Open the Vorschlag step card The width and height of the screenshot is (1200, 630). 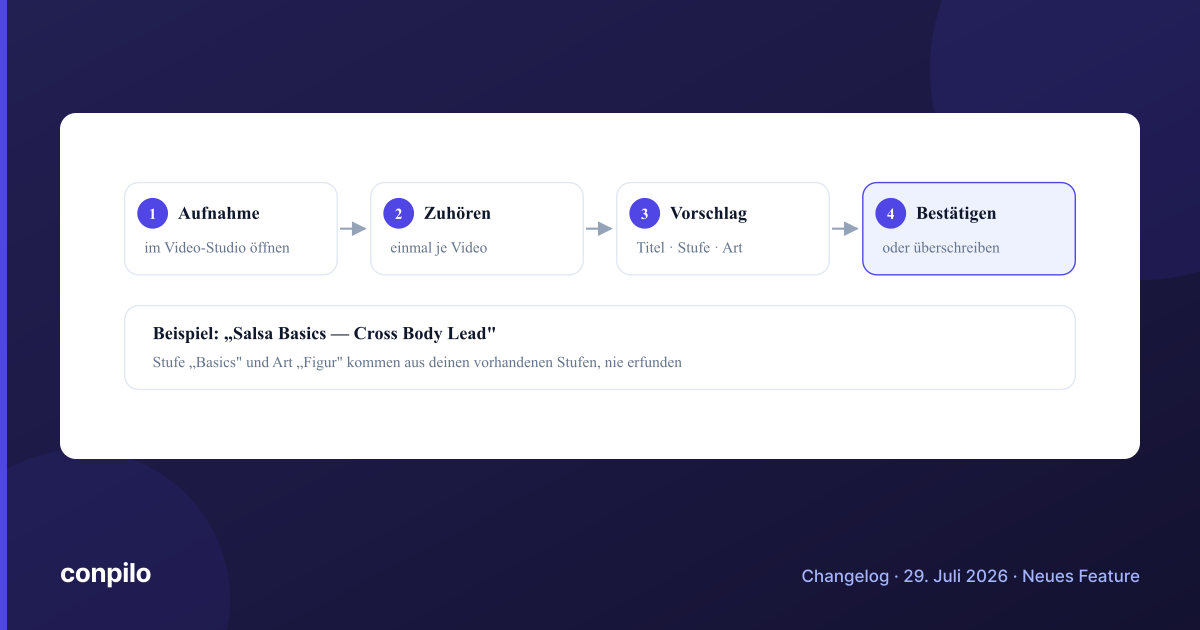(723, 228)
